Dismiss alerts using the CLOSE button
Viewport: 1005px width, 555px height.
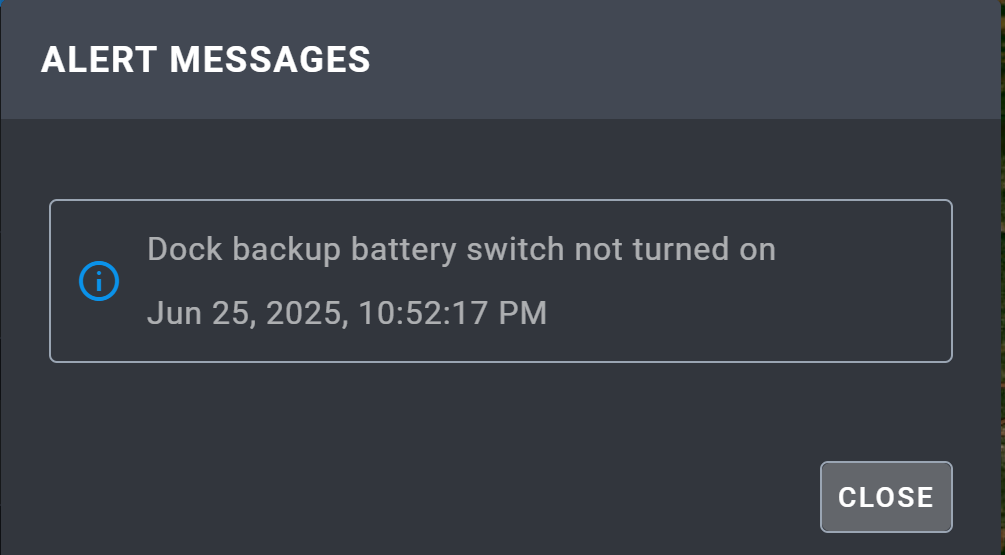click(x=886, y=497)
